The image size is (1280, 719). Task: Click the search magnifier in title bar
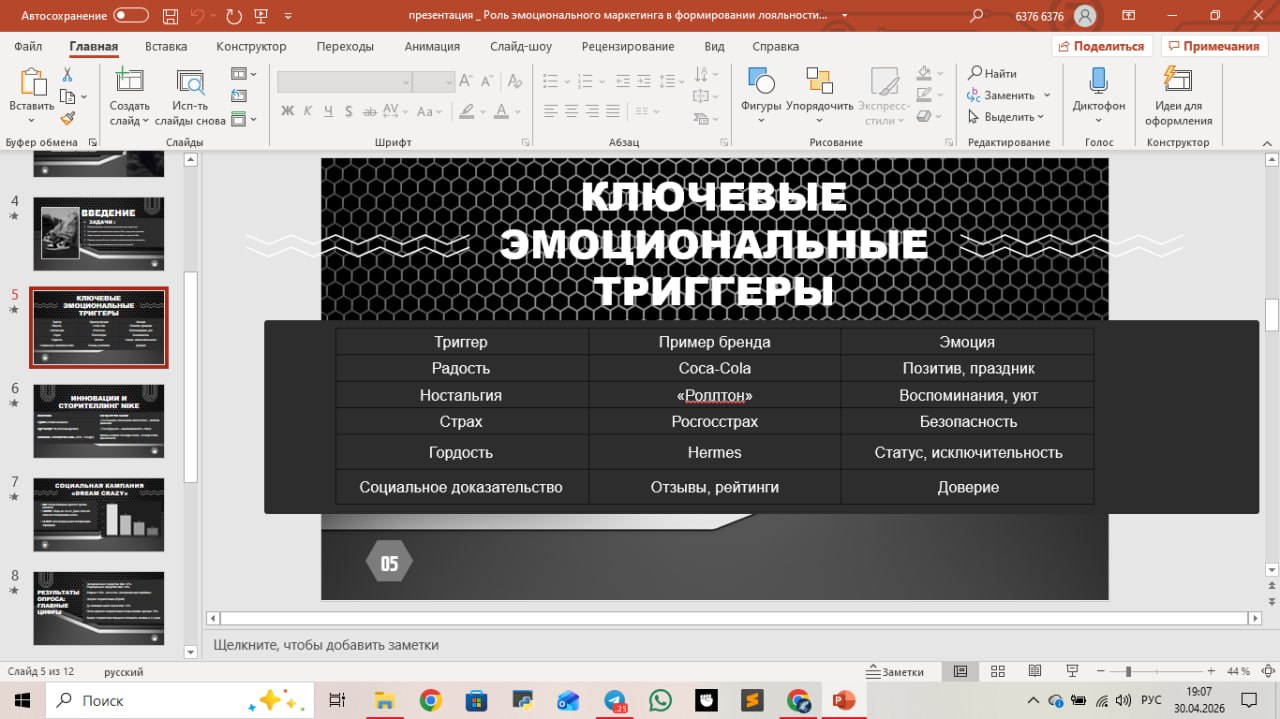pyautogui.click(x=977, y=16)
